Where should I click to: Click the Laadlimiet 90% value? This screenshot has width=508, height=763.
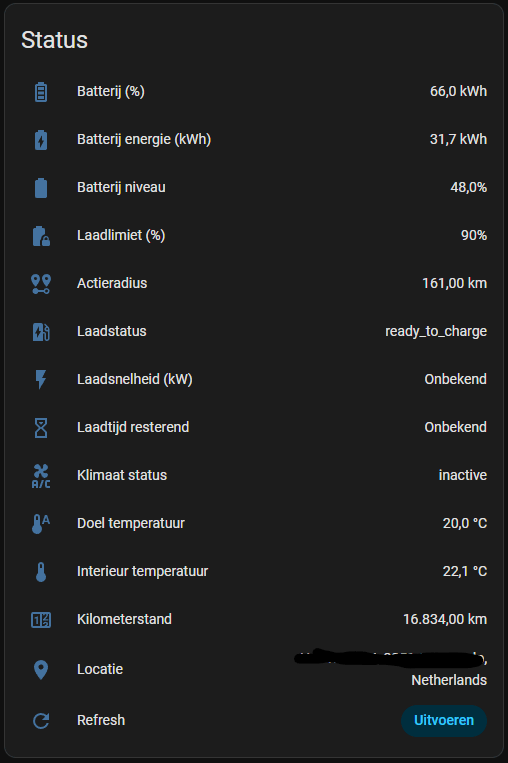tap(474, 236)
